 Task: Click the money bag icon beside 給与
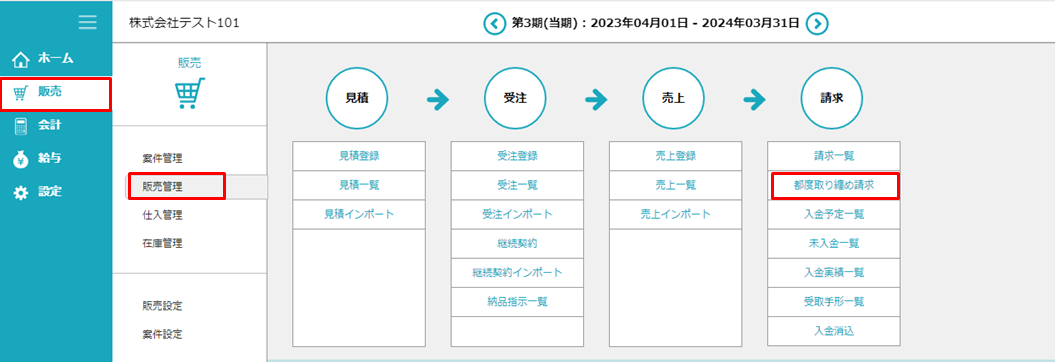[x=22, y=159]
